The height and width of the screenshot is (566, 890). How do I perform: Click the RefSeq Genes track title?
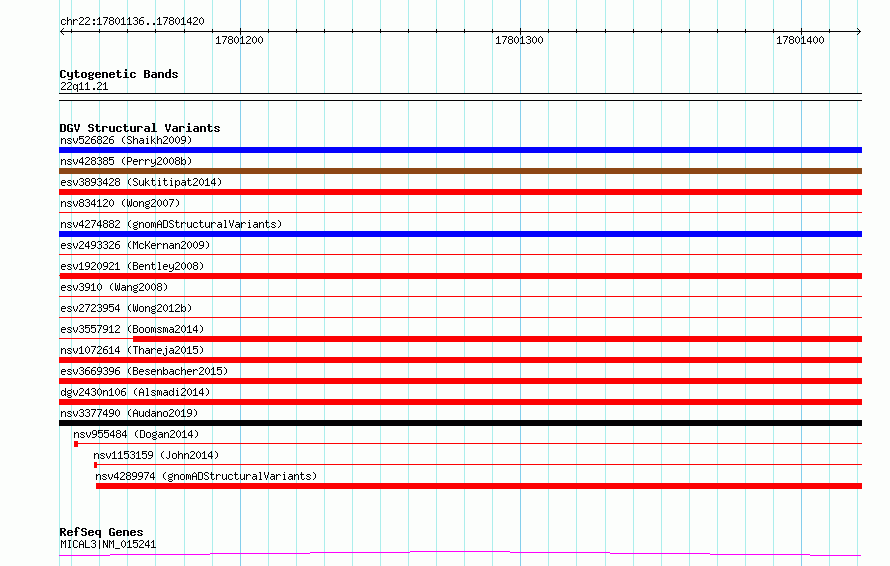(x=101, y=532)
